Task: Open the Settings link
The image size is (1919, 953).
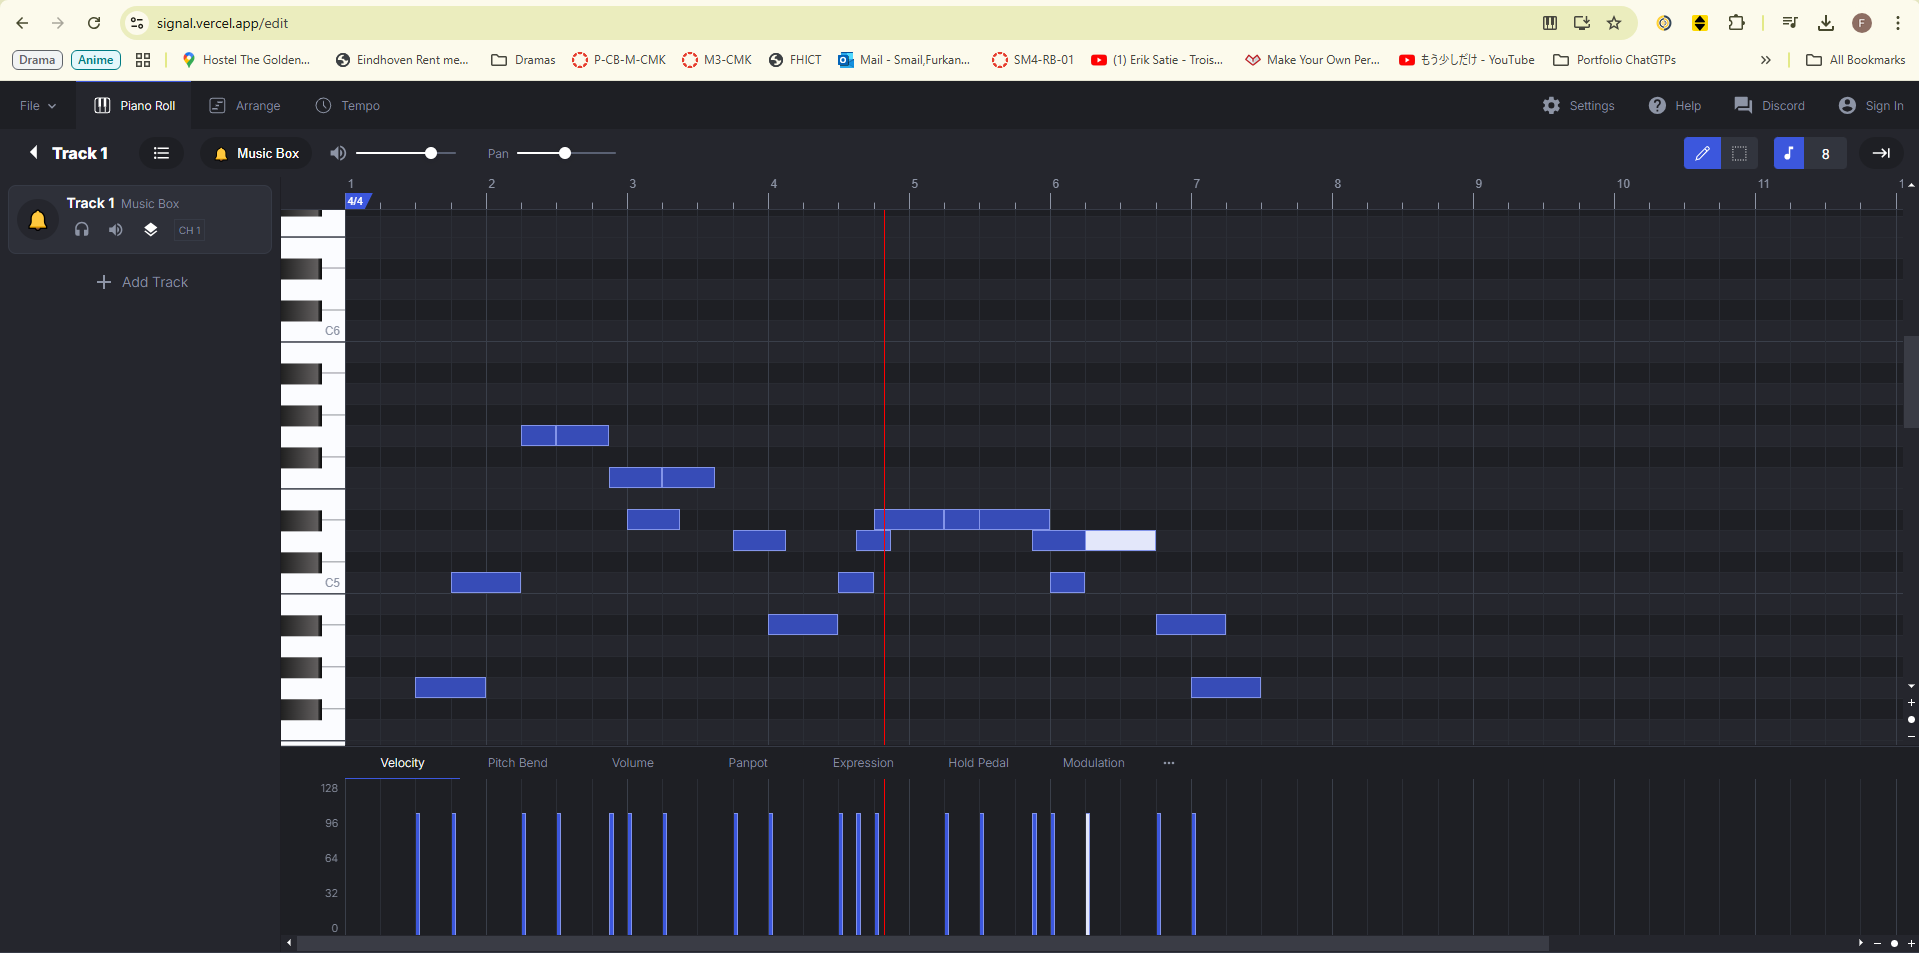Action: pos(1579,106)
